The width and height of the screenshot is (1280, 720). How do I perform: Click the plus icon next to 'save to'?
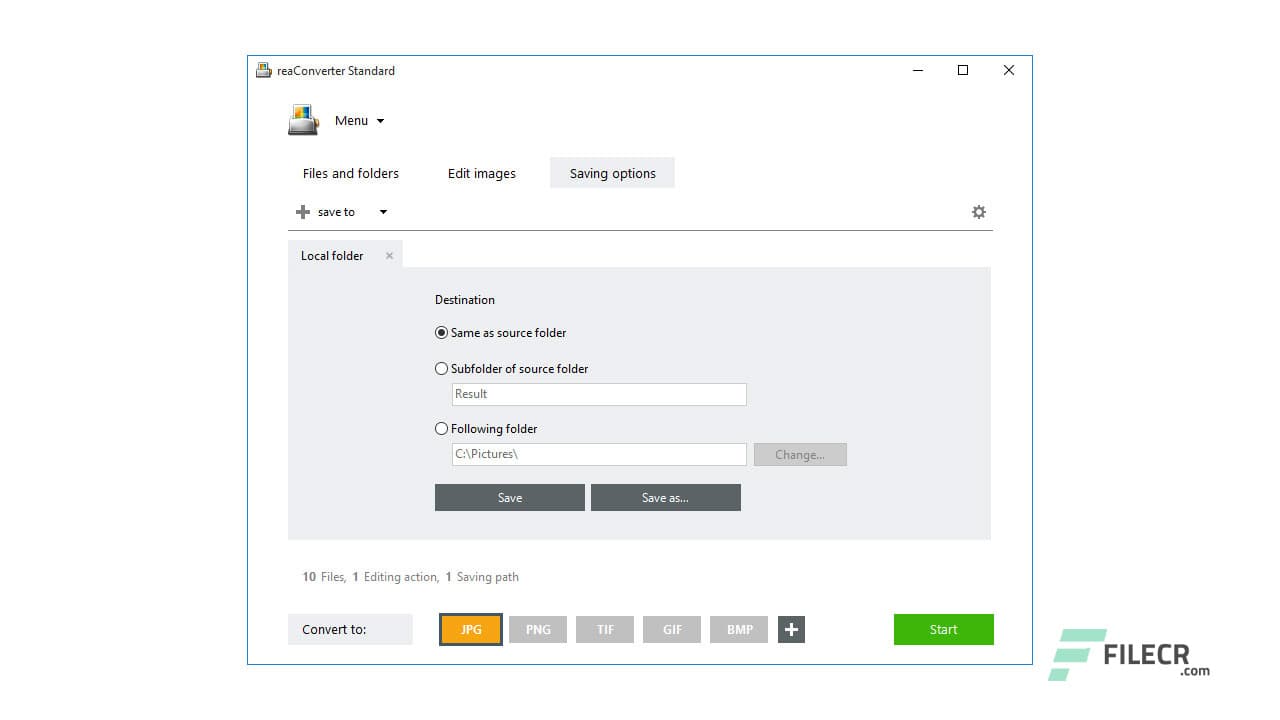coord(301,211)
